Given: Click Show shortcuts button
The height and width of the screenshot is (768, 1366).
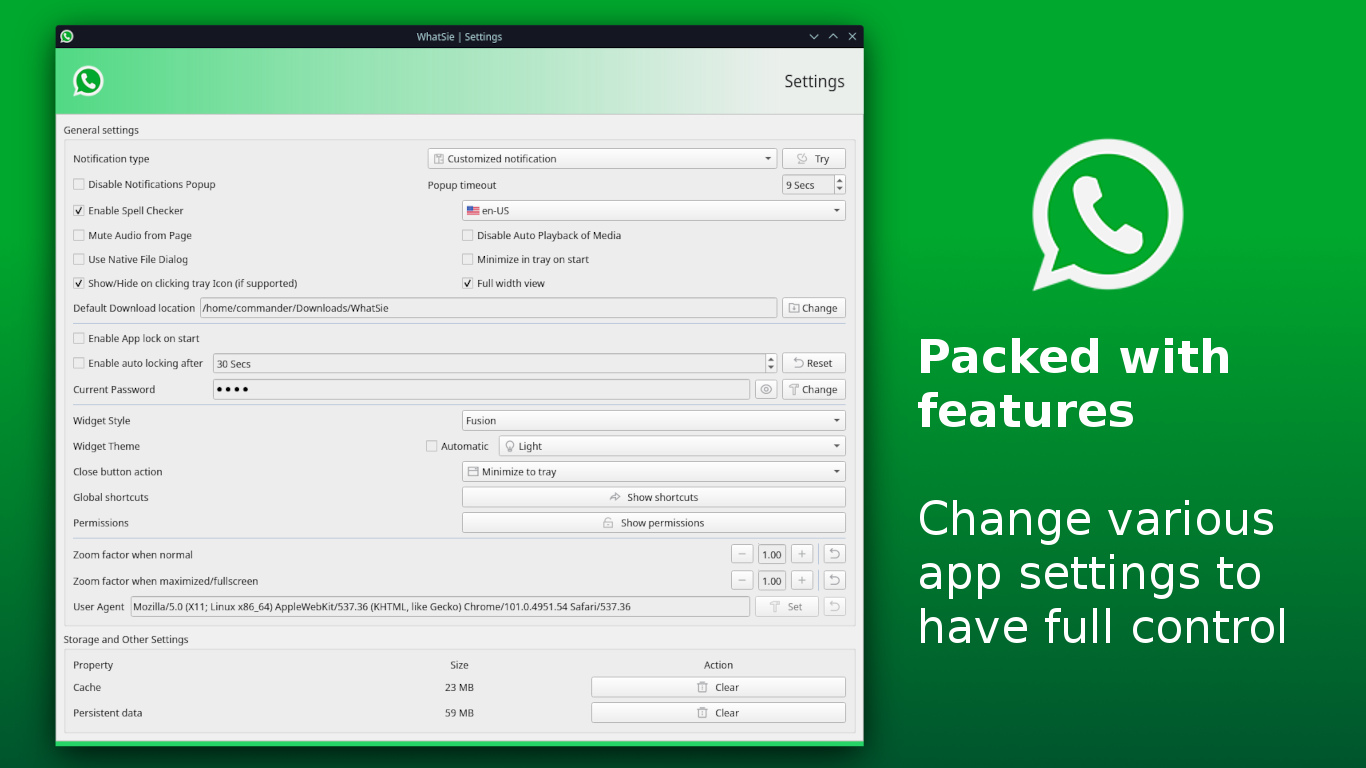Looking at the screenshot, I should click(654, 497).
